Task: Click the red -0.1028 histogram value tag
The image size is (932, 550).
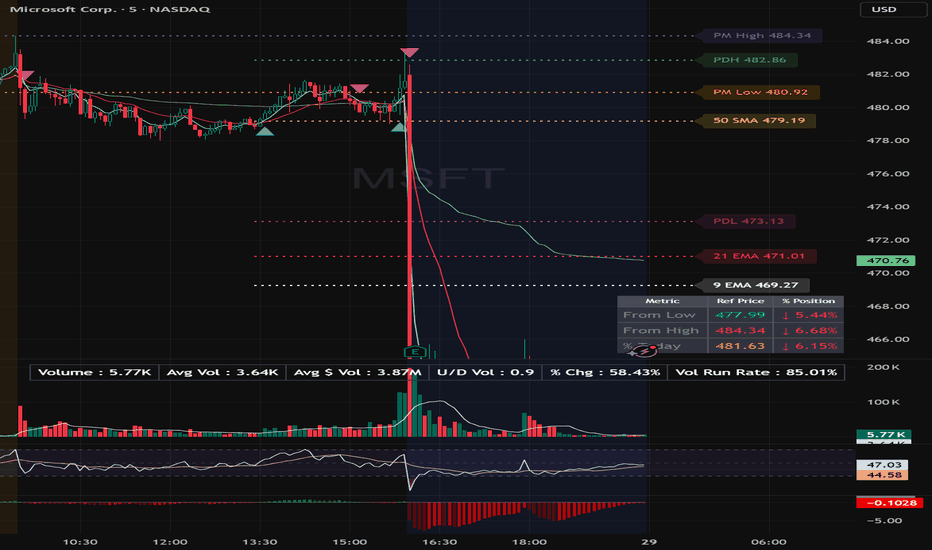Action: coord(890,503)
